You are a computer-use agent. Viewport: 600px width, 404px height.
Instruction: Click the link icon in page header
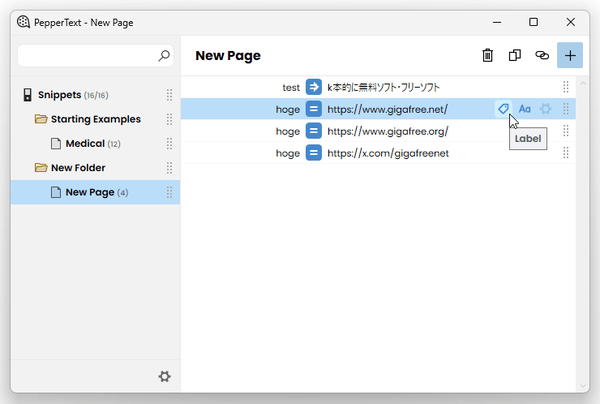[x=542, y=55]
